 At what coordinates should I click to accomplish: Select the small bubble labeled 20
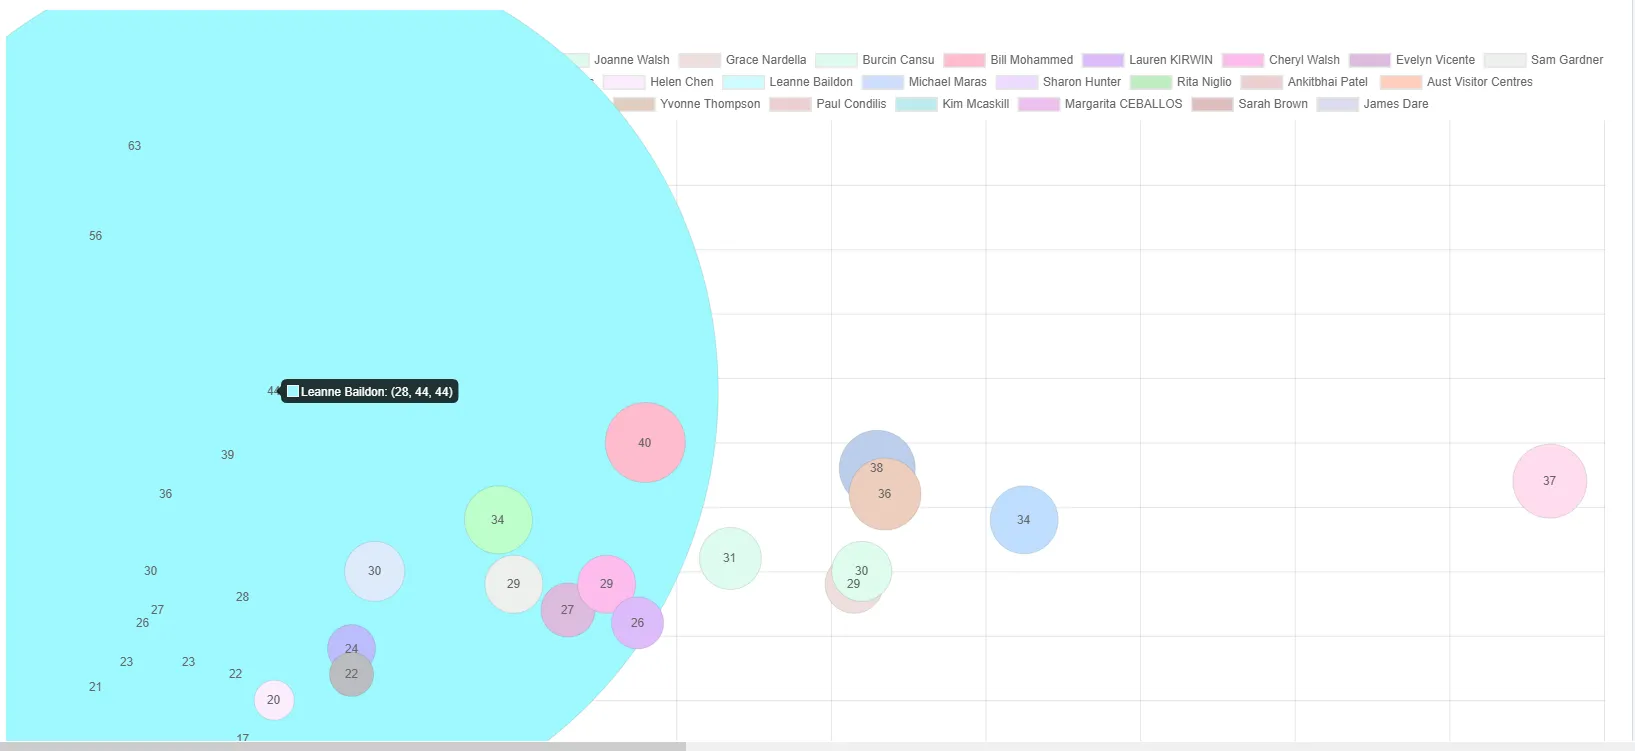pos(274,700)
